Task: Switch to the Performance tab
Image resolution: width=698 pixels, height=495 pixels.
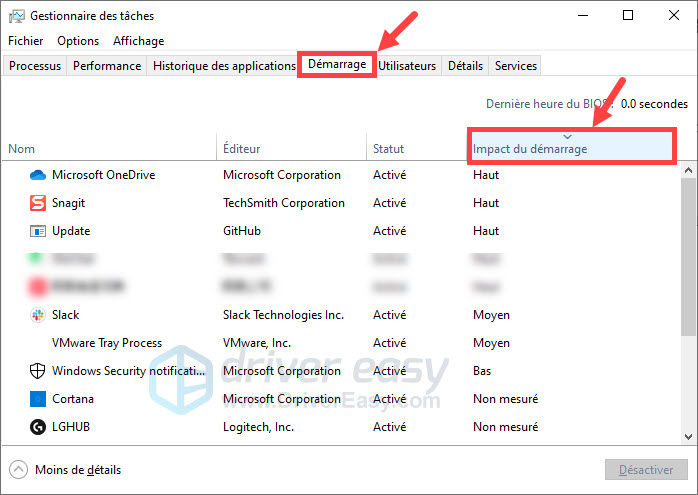Action: [x=107, y=66]
